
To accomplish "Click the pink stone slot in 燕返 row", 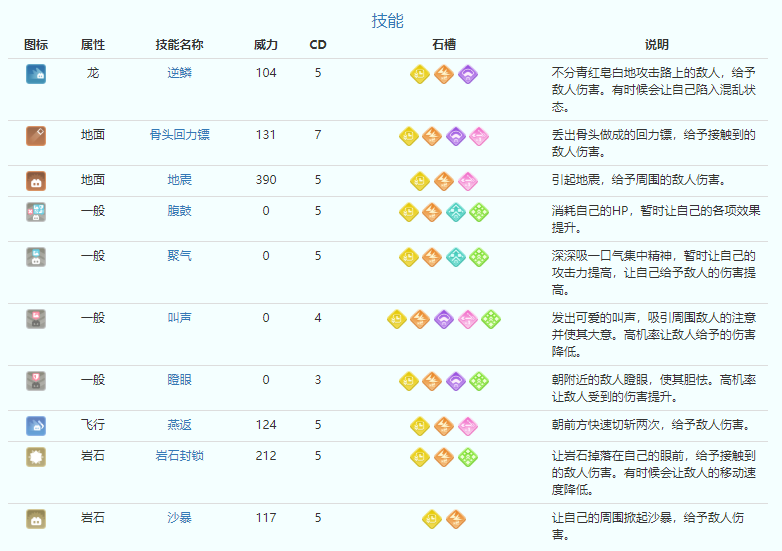I will tap(467, 426).
